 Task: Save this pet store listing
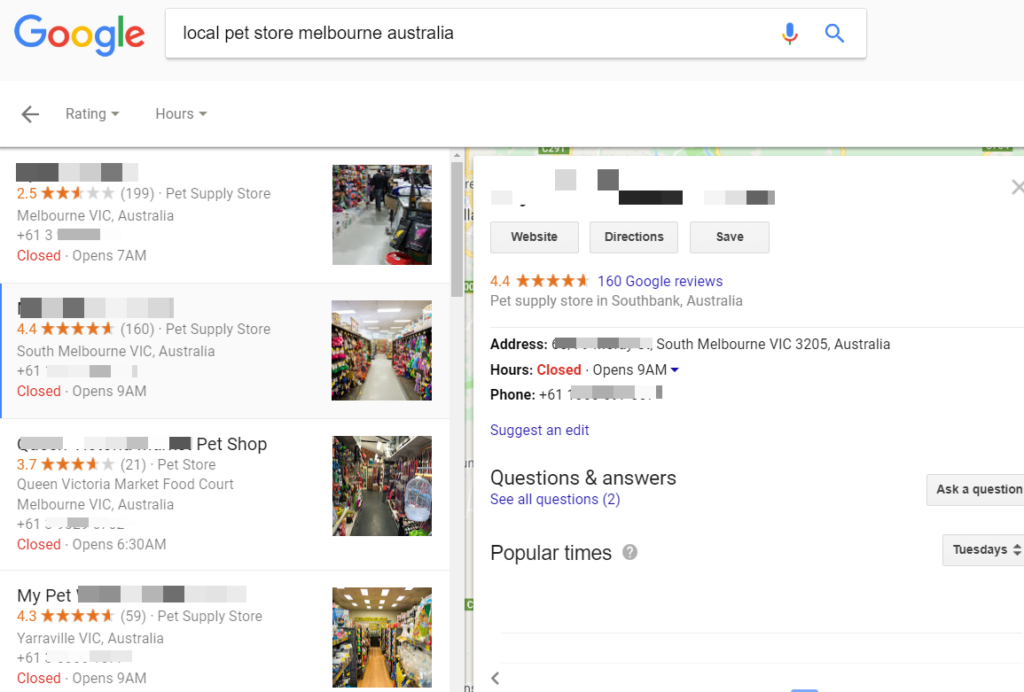click(x=730, y=237)
